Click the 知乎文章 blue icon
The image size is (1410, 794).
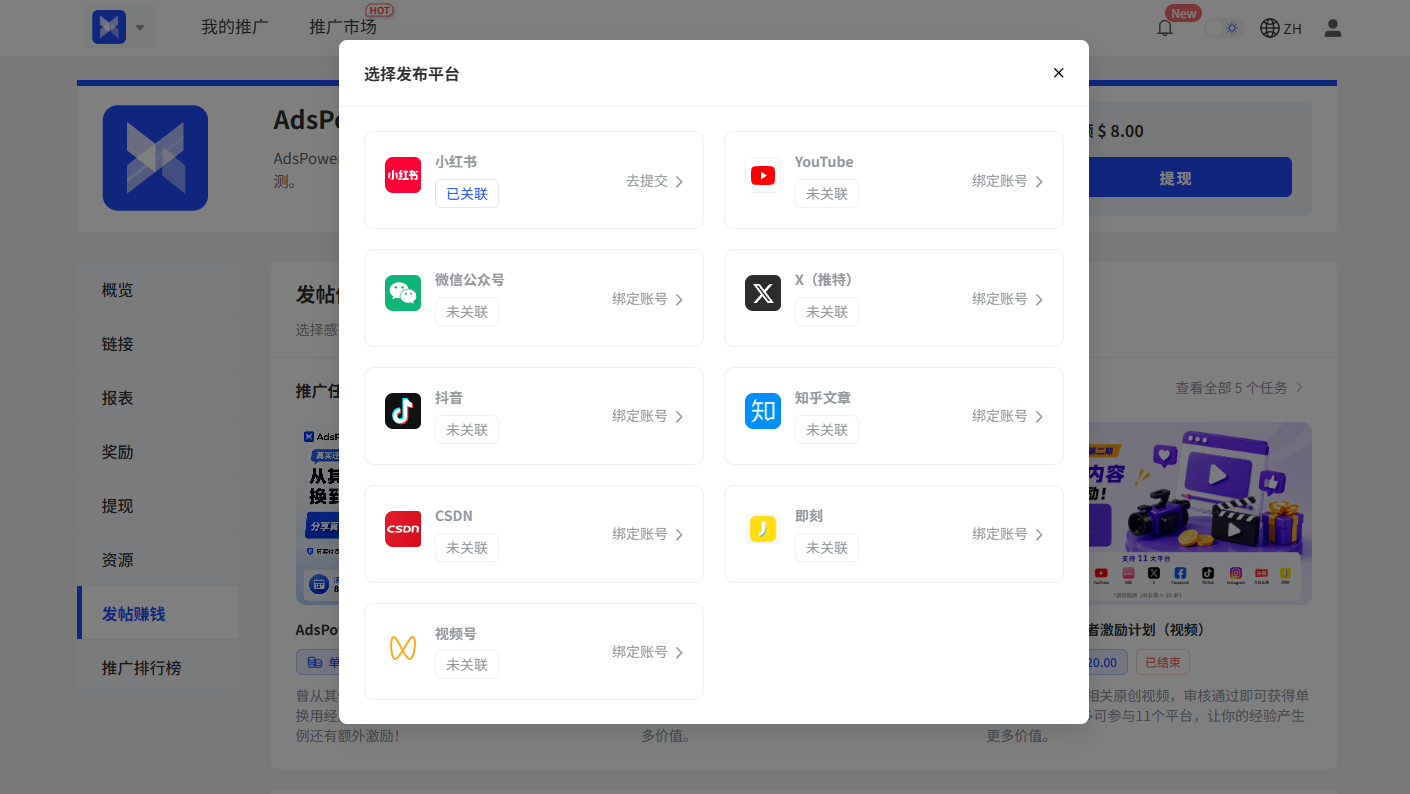point(763,411)
